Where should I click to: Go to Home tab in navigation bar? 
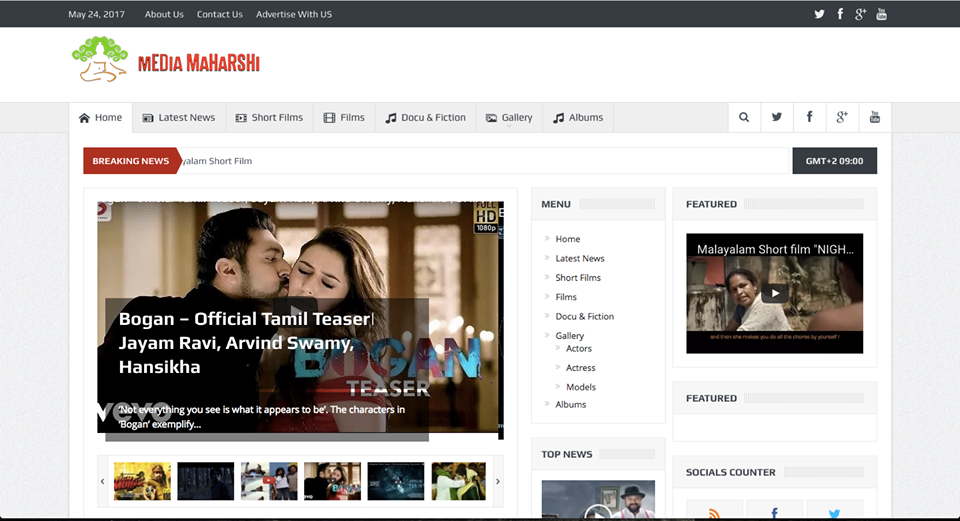coord(100,118)
